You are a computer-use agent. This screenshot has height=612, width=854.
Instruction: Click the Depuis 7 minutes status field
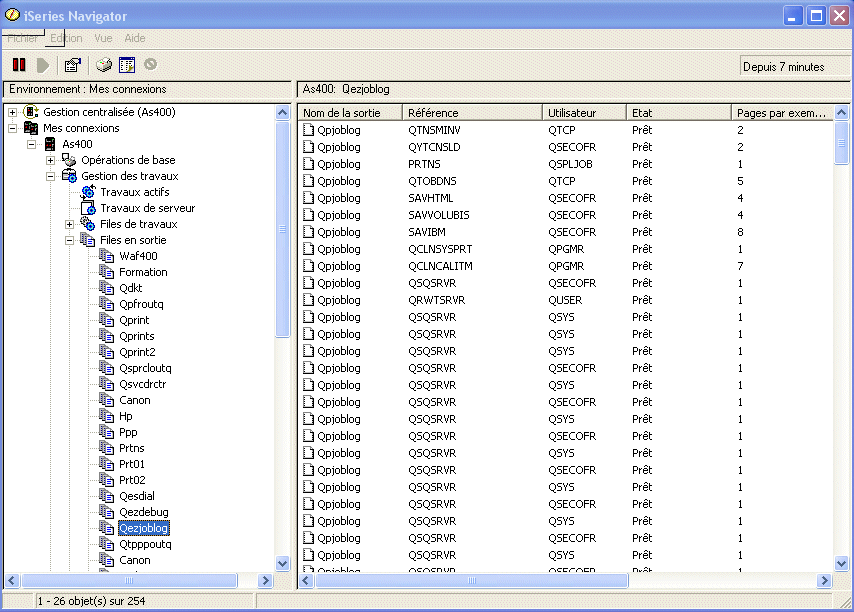tap(794, 66)
